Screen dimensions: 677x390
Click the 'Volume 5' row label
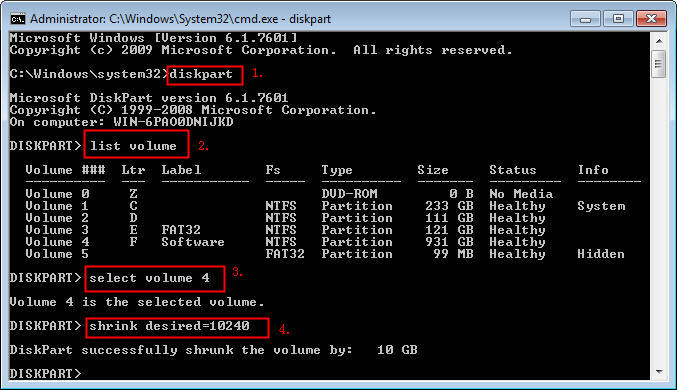point(57,254)
